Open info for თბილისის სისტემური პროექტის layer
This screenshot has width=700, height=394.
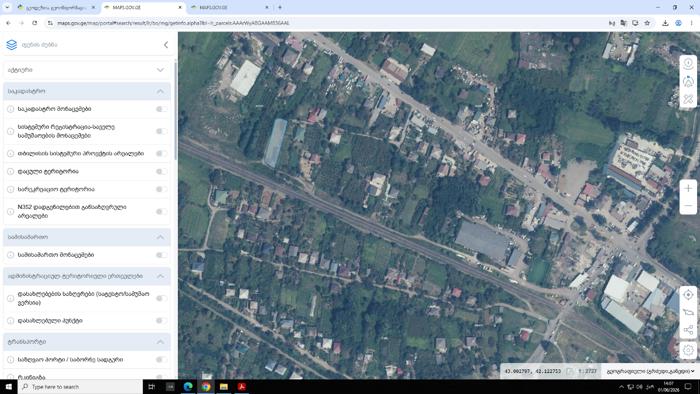[10, 153]
